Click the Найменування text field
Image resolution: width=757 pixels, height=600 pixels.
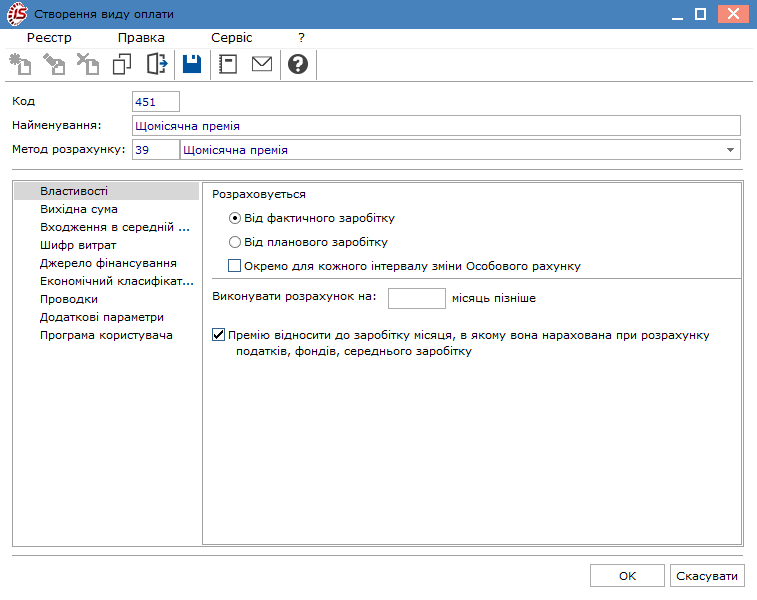click(436, 126)
